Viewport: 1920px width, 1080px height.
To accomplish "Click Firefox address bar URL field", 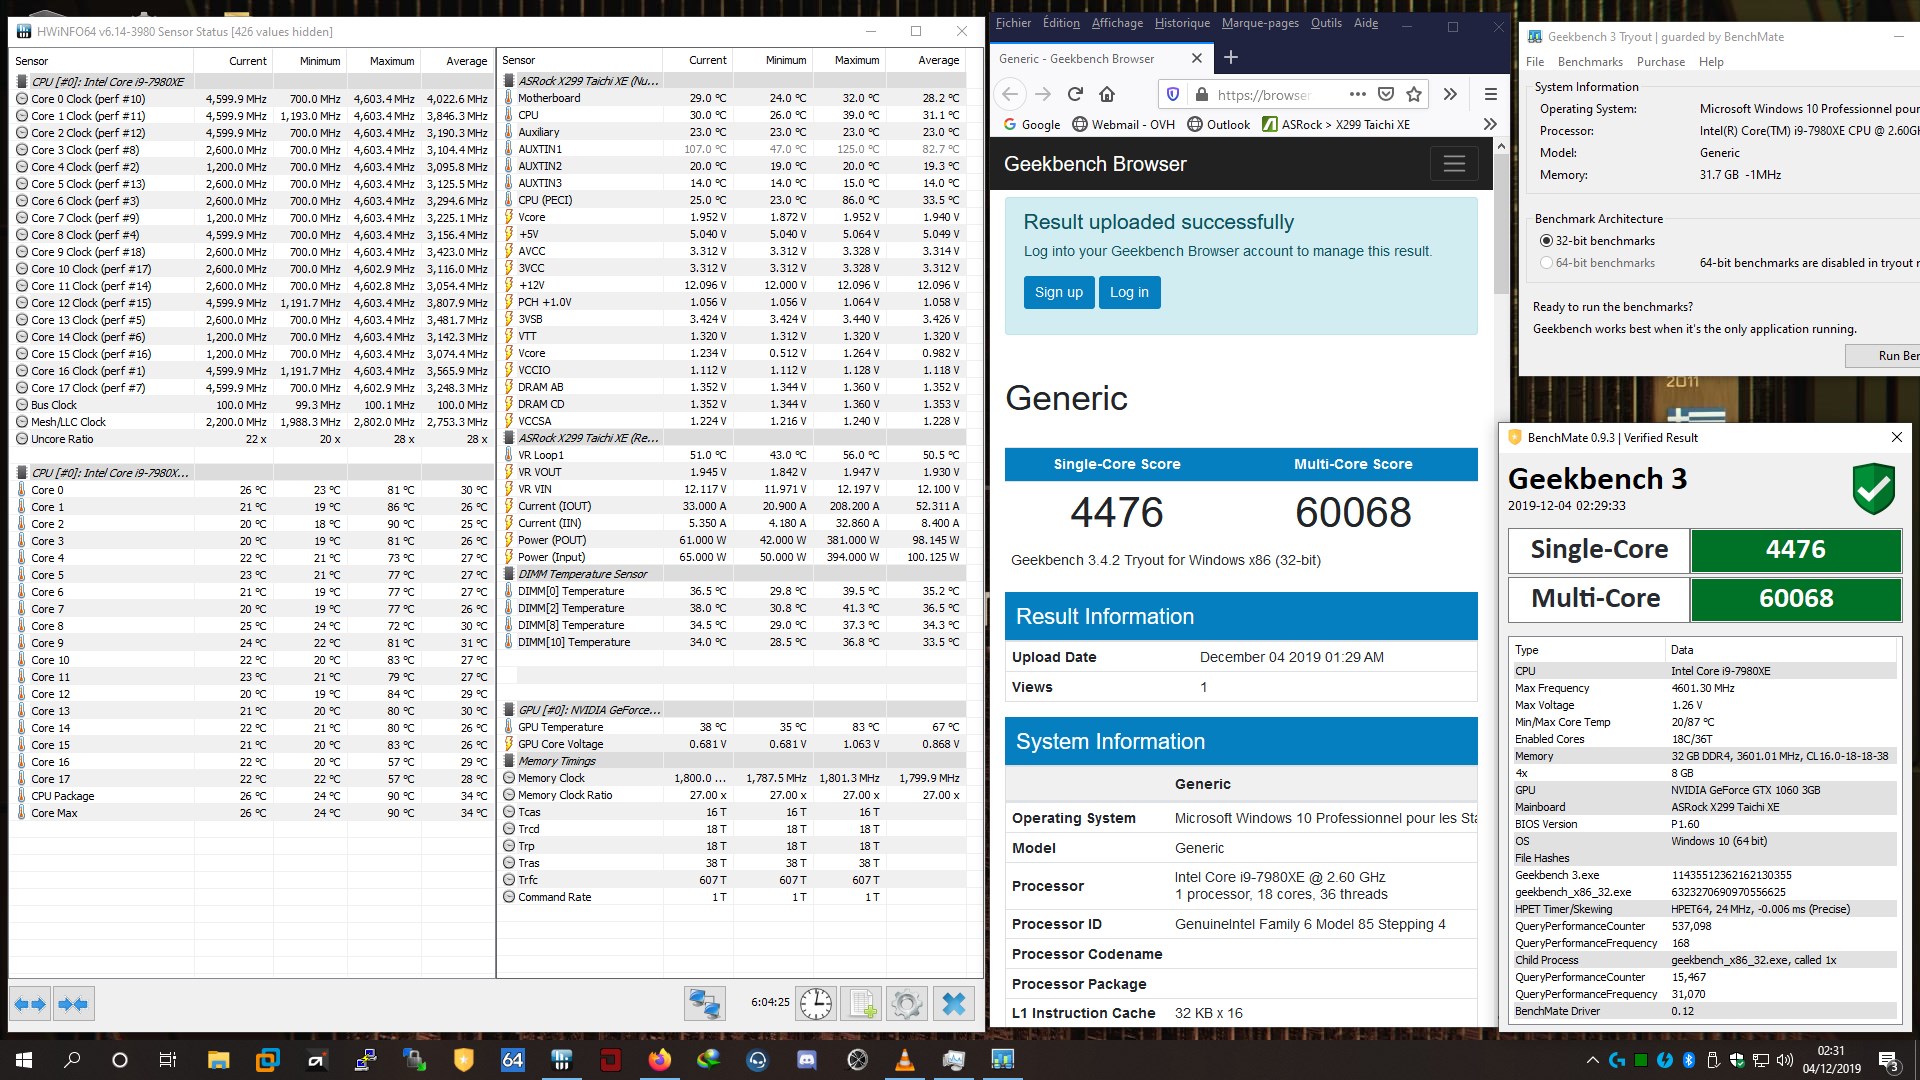I will pyautogui.click(x=1265, y=94).
